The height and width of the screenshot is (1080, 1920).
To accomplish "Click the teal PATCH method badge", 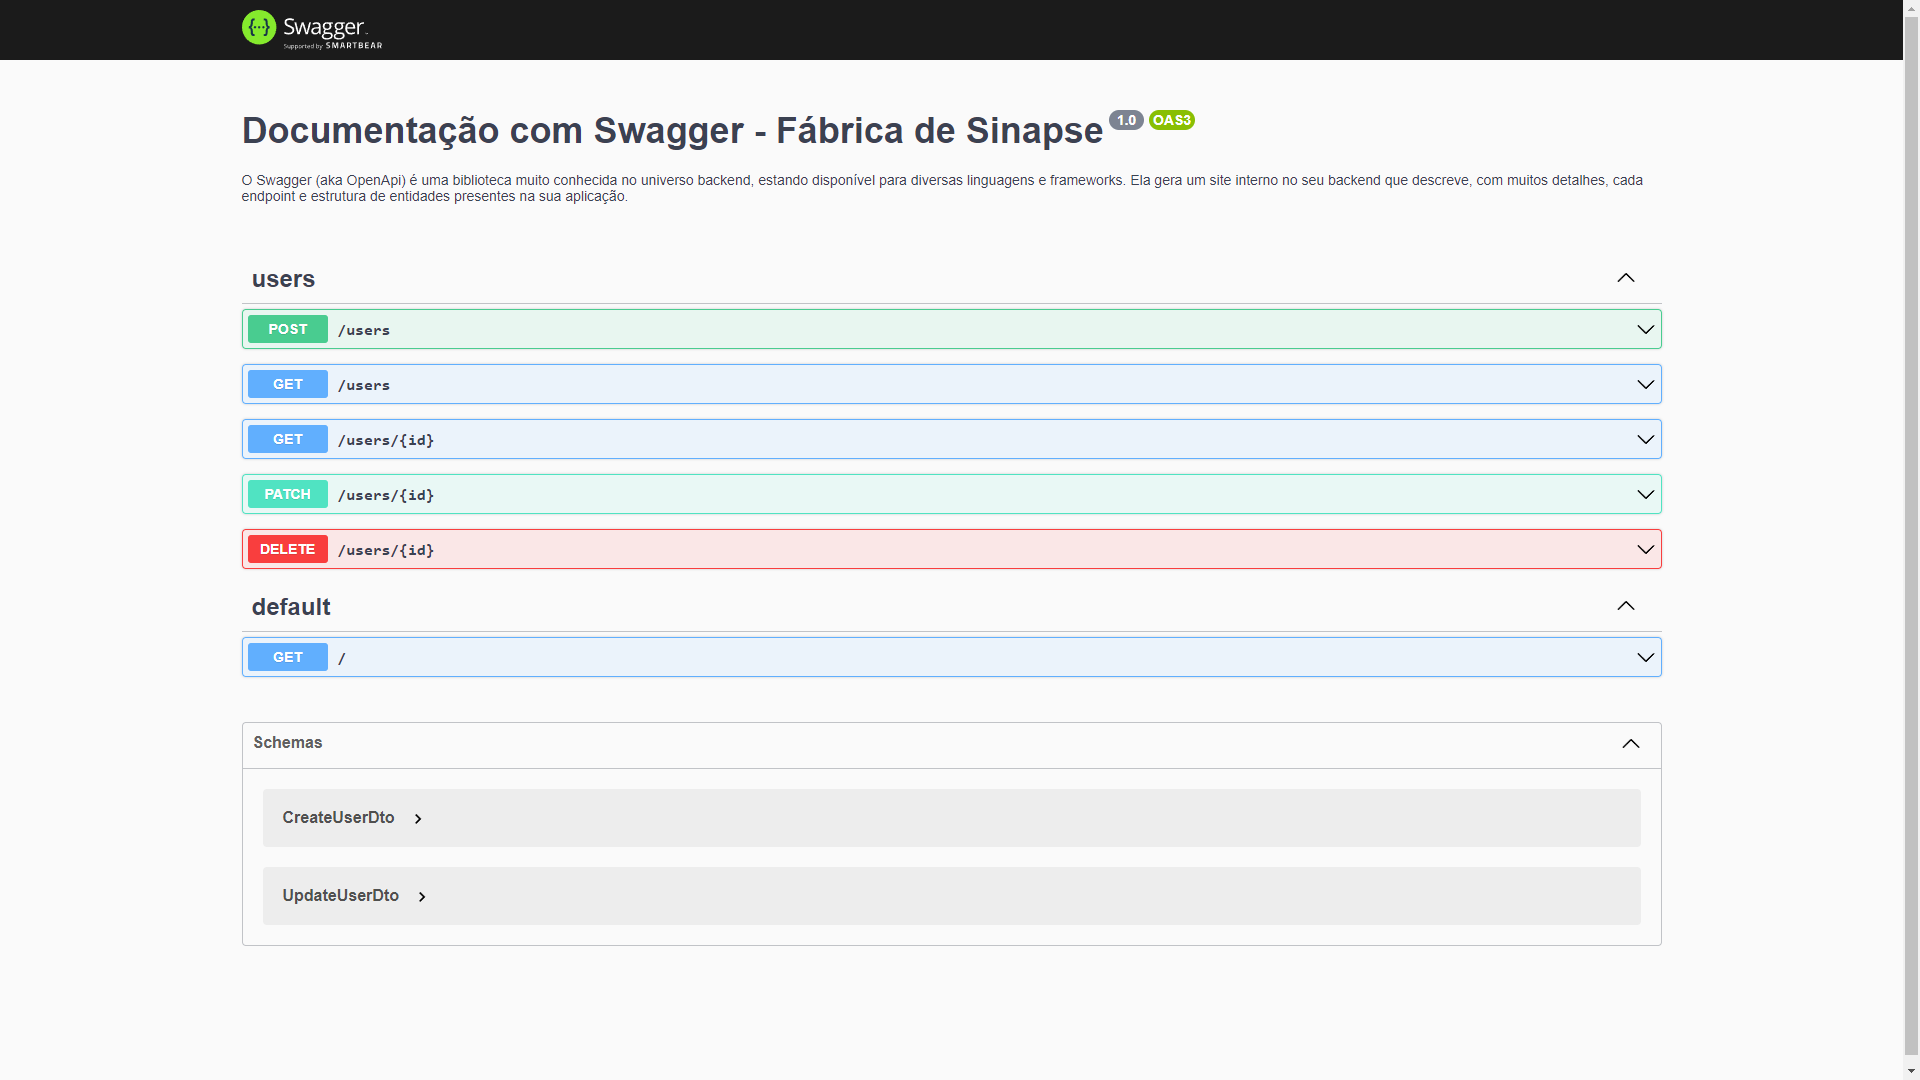I will coord(287,494).
